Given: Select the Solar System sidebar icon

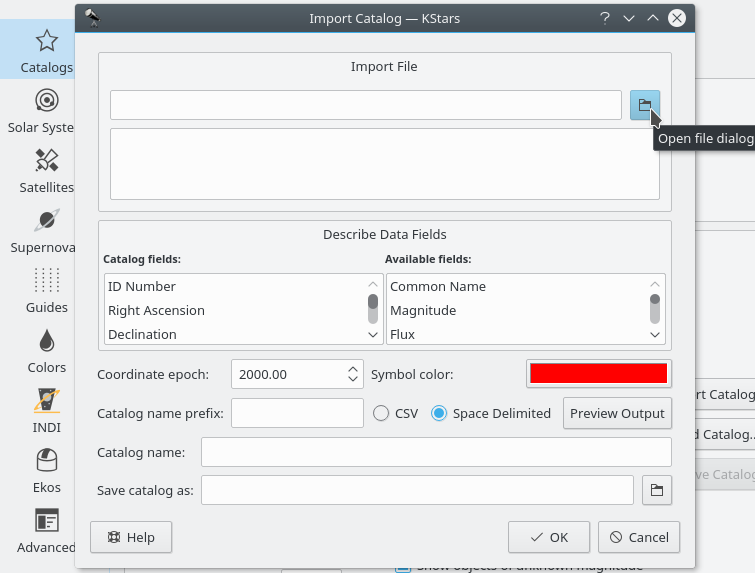Looking at the screenshot, I should tap(45, 110).
